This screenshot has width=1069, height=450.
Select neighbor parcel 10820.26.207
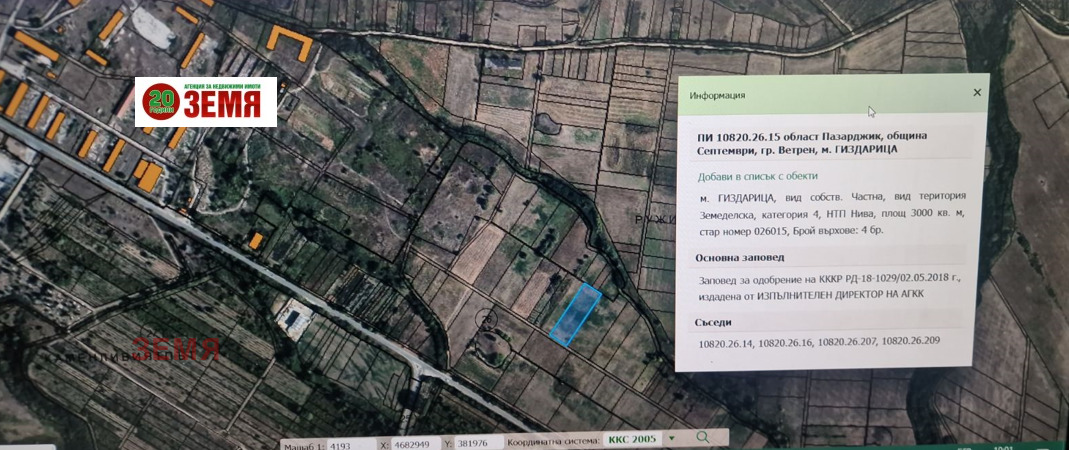click(x=846, y=342)
